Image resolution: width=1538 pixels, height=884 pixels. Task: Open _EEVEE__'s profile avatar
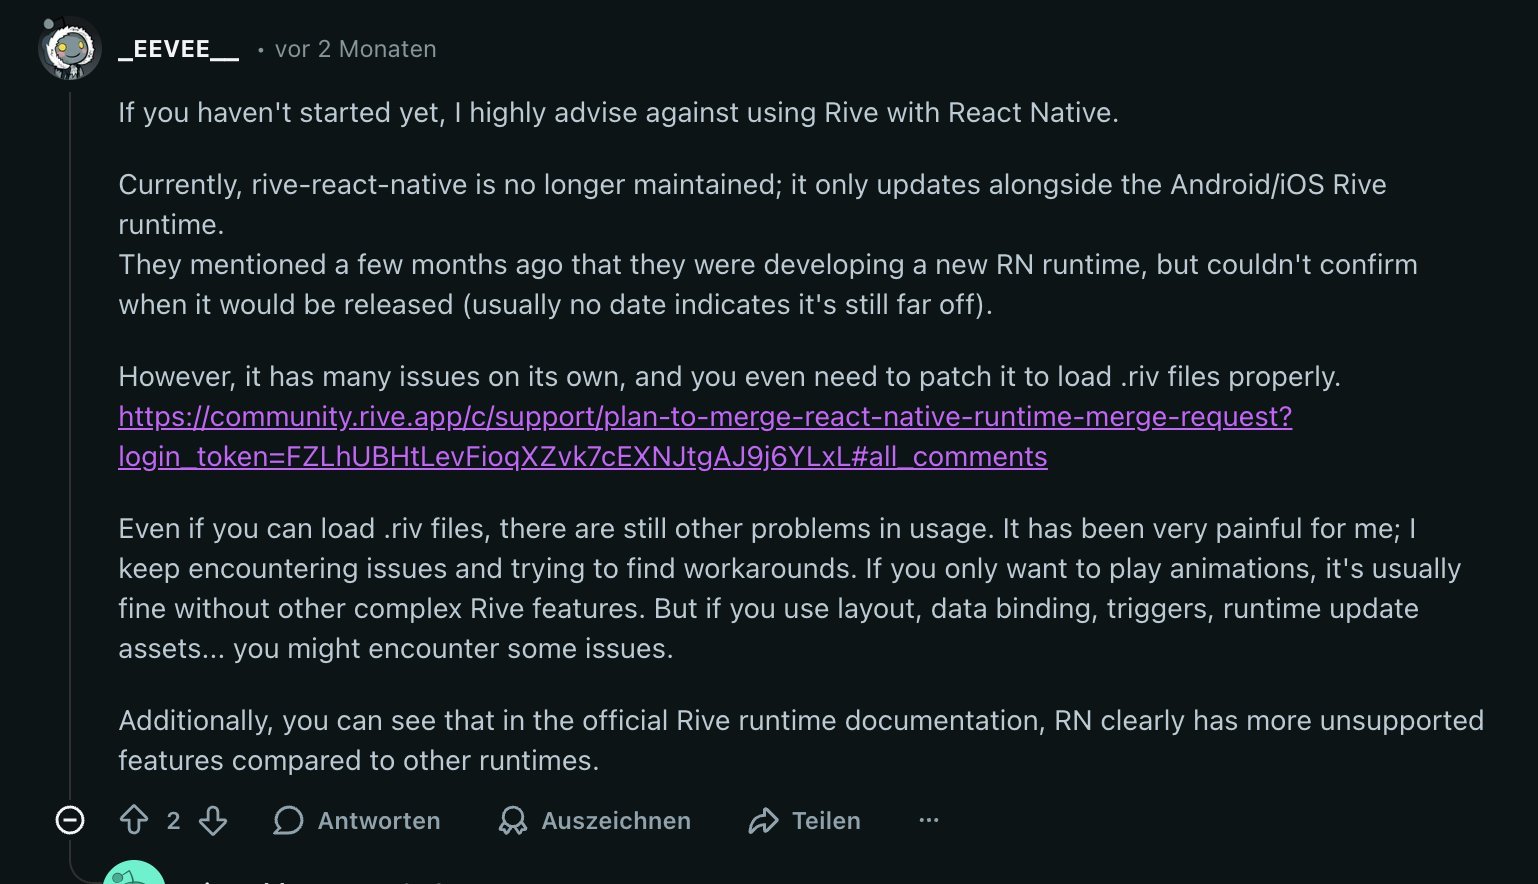click(68, 47)
